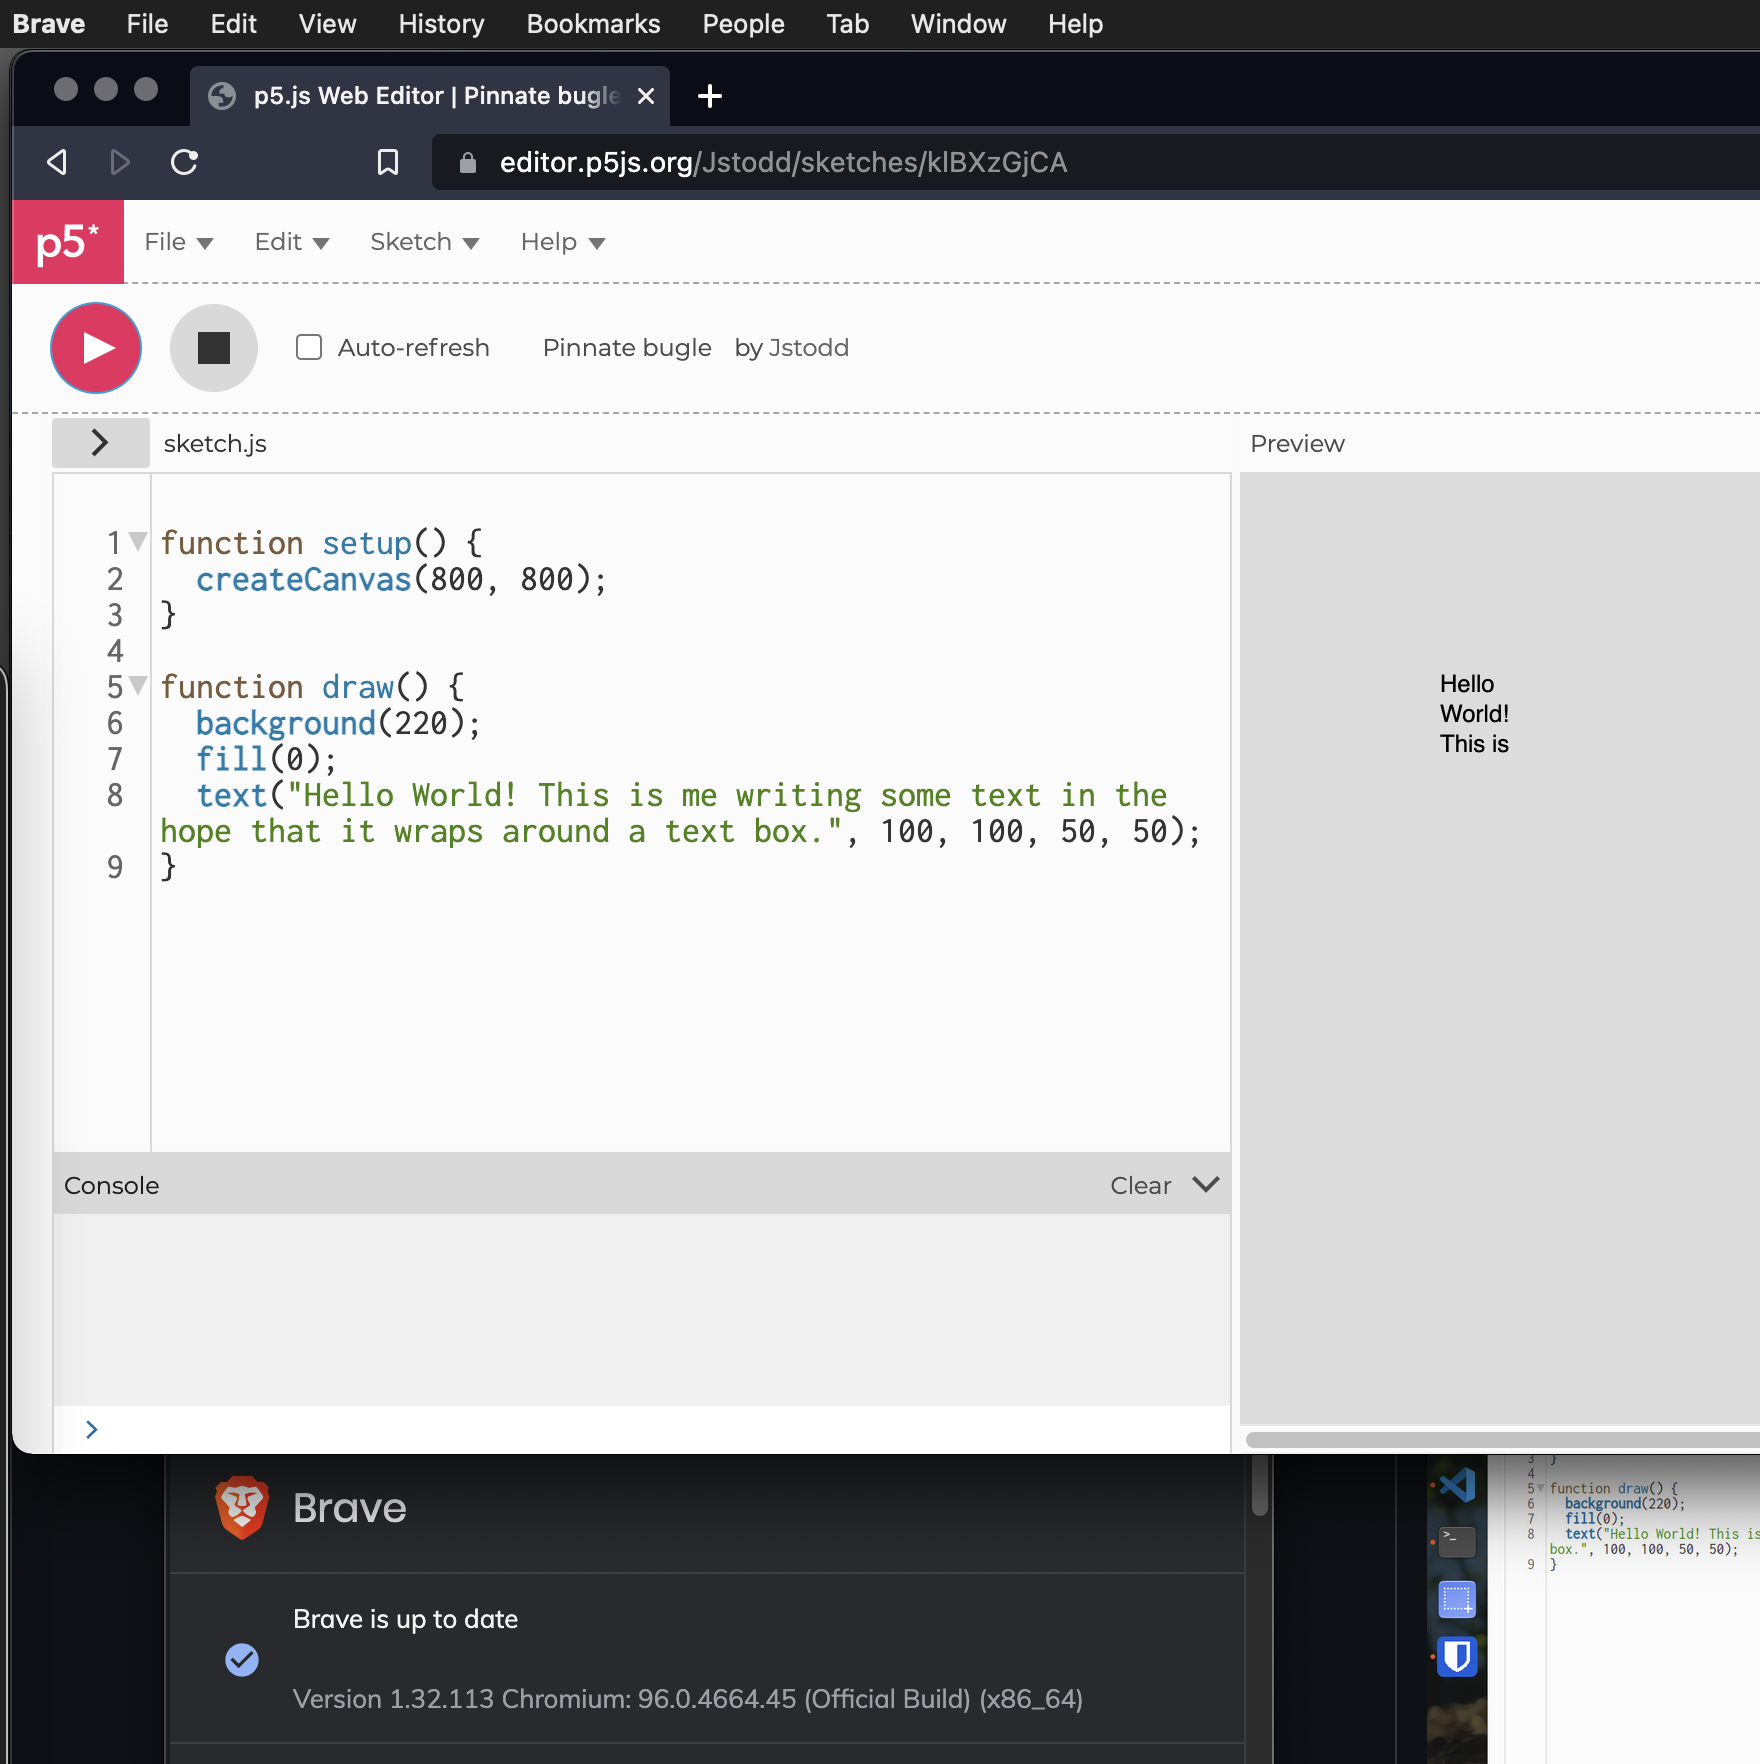
Task: Select the sketch.js tab
Action: click(x=214, y=443)
